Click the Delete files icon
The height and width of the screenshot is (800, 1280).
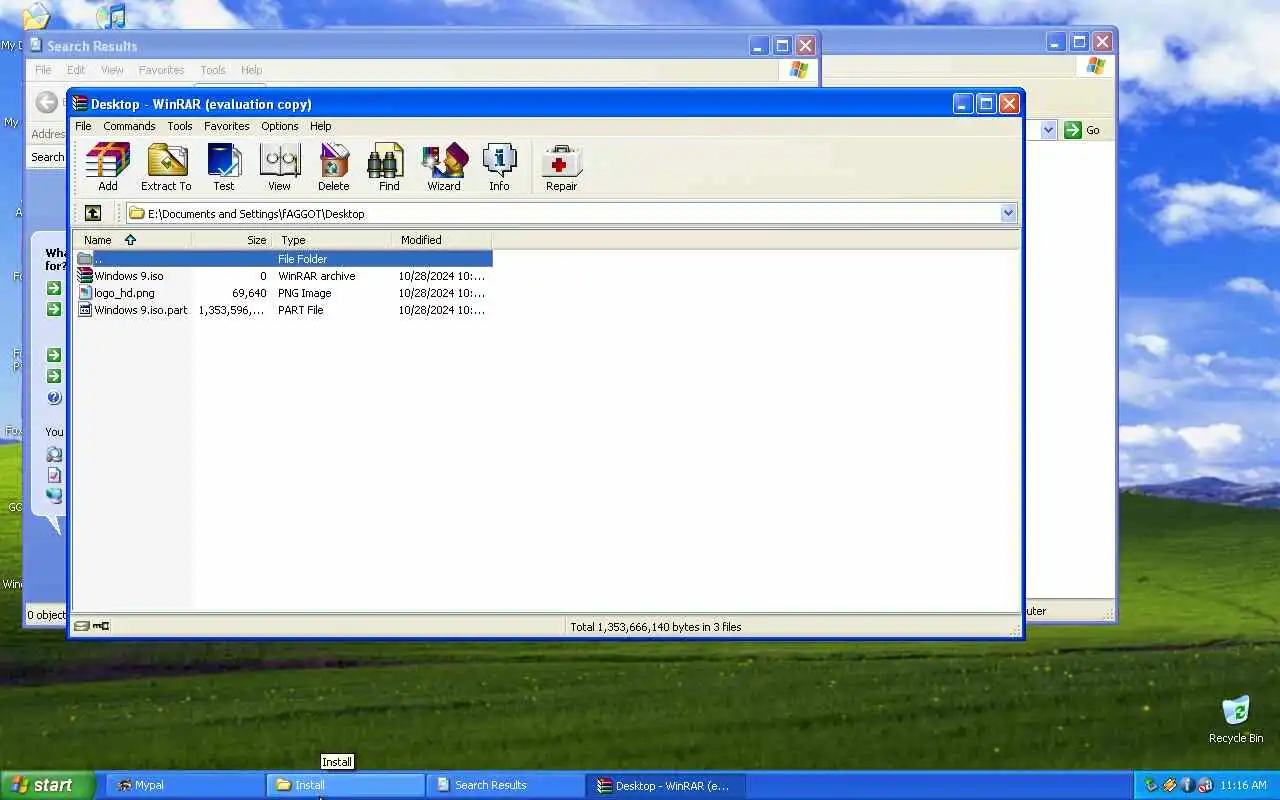334,167
